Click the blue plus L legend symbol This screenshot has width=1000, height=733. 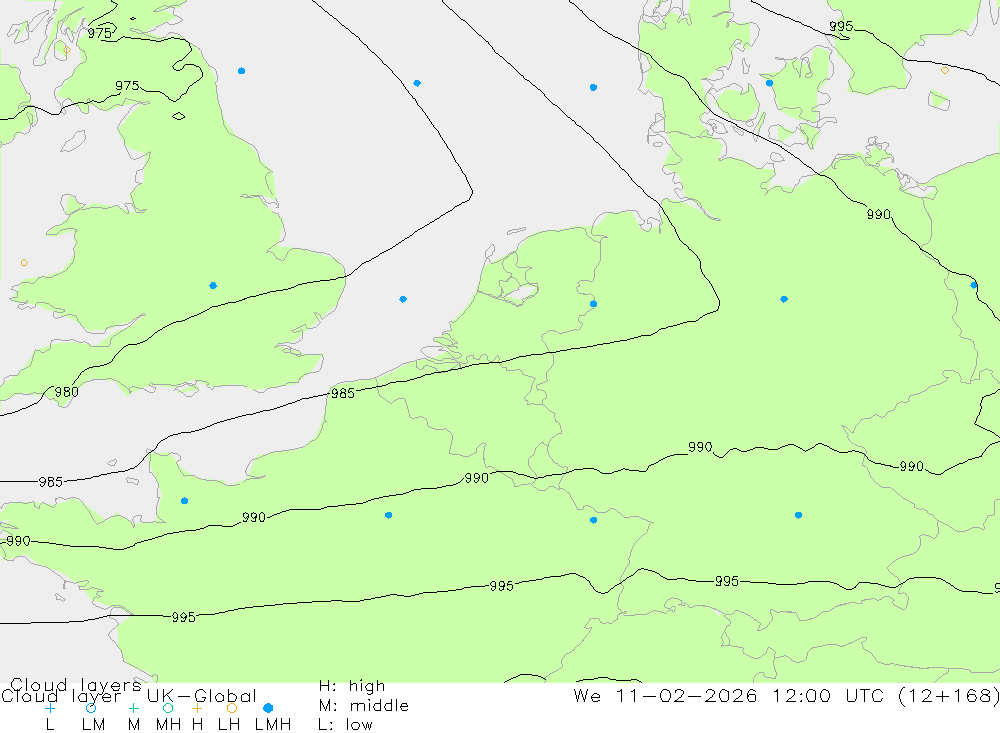50,708
